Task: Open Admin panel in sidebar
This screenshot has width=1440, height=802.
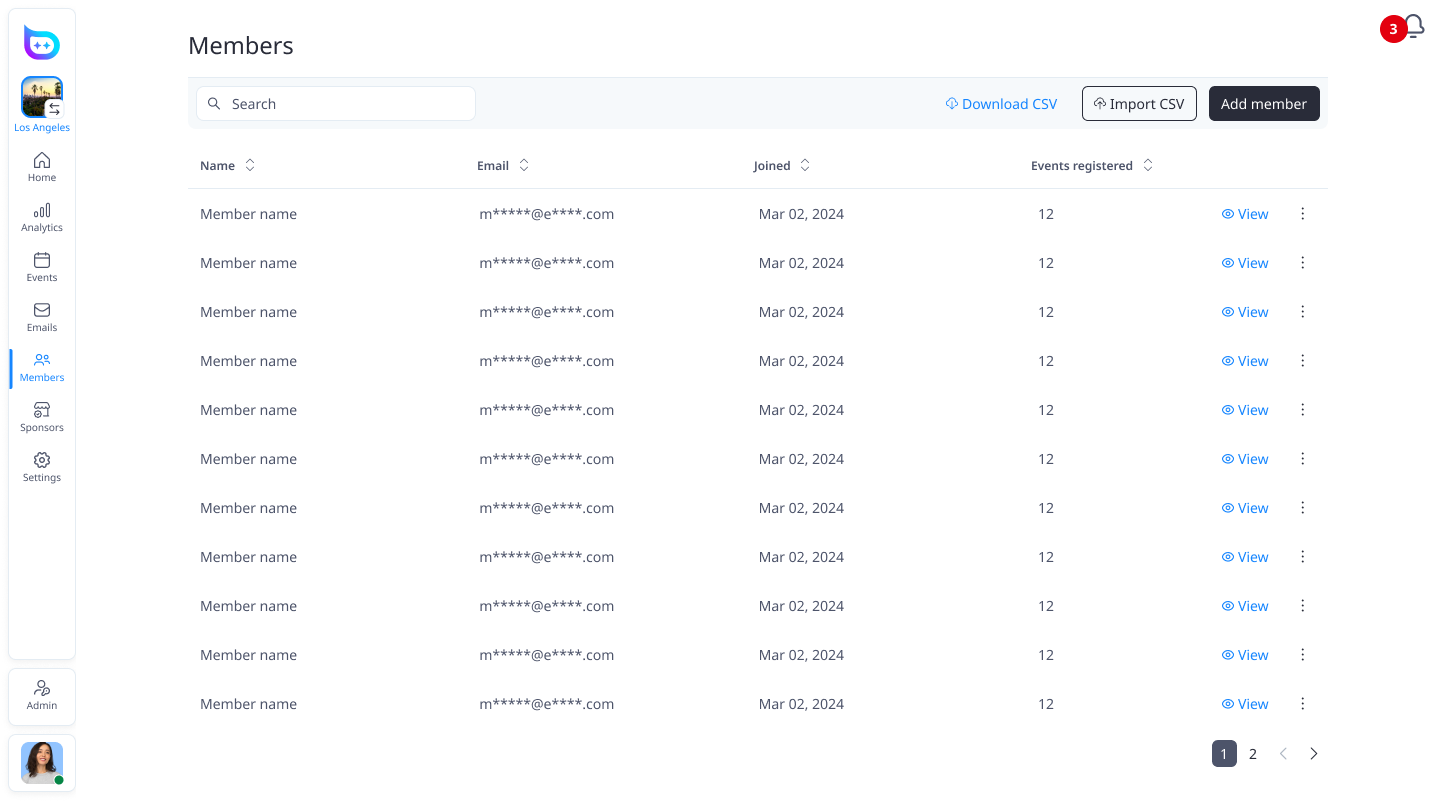Action: [x=42, y=695]
